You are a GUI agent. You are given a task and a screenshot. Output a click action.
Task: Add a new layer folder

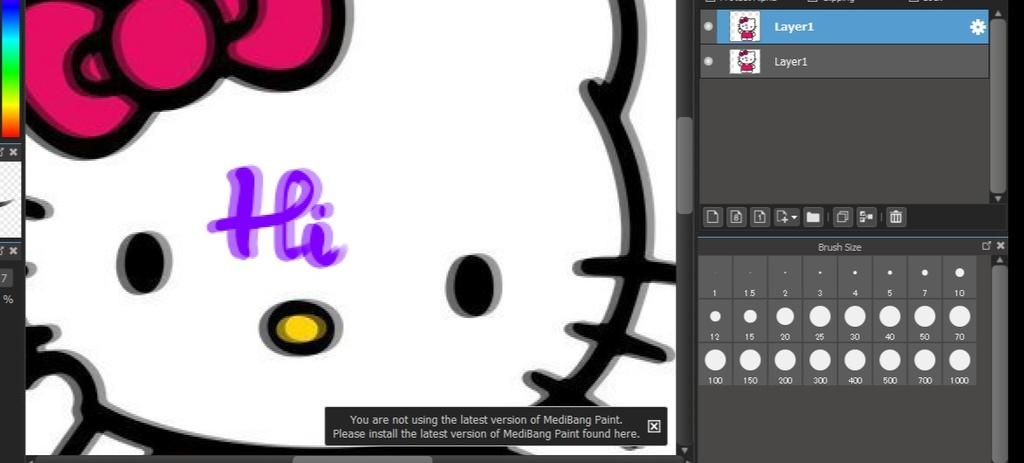click(812, 217)
